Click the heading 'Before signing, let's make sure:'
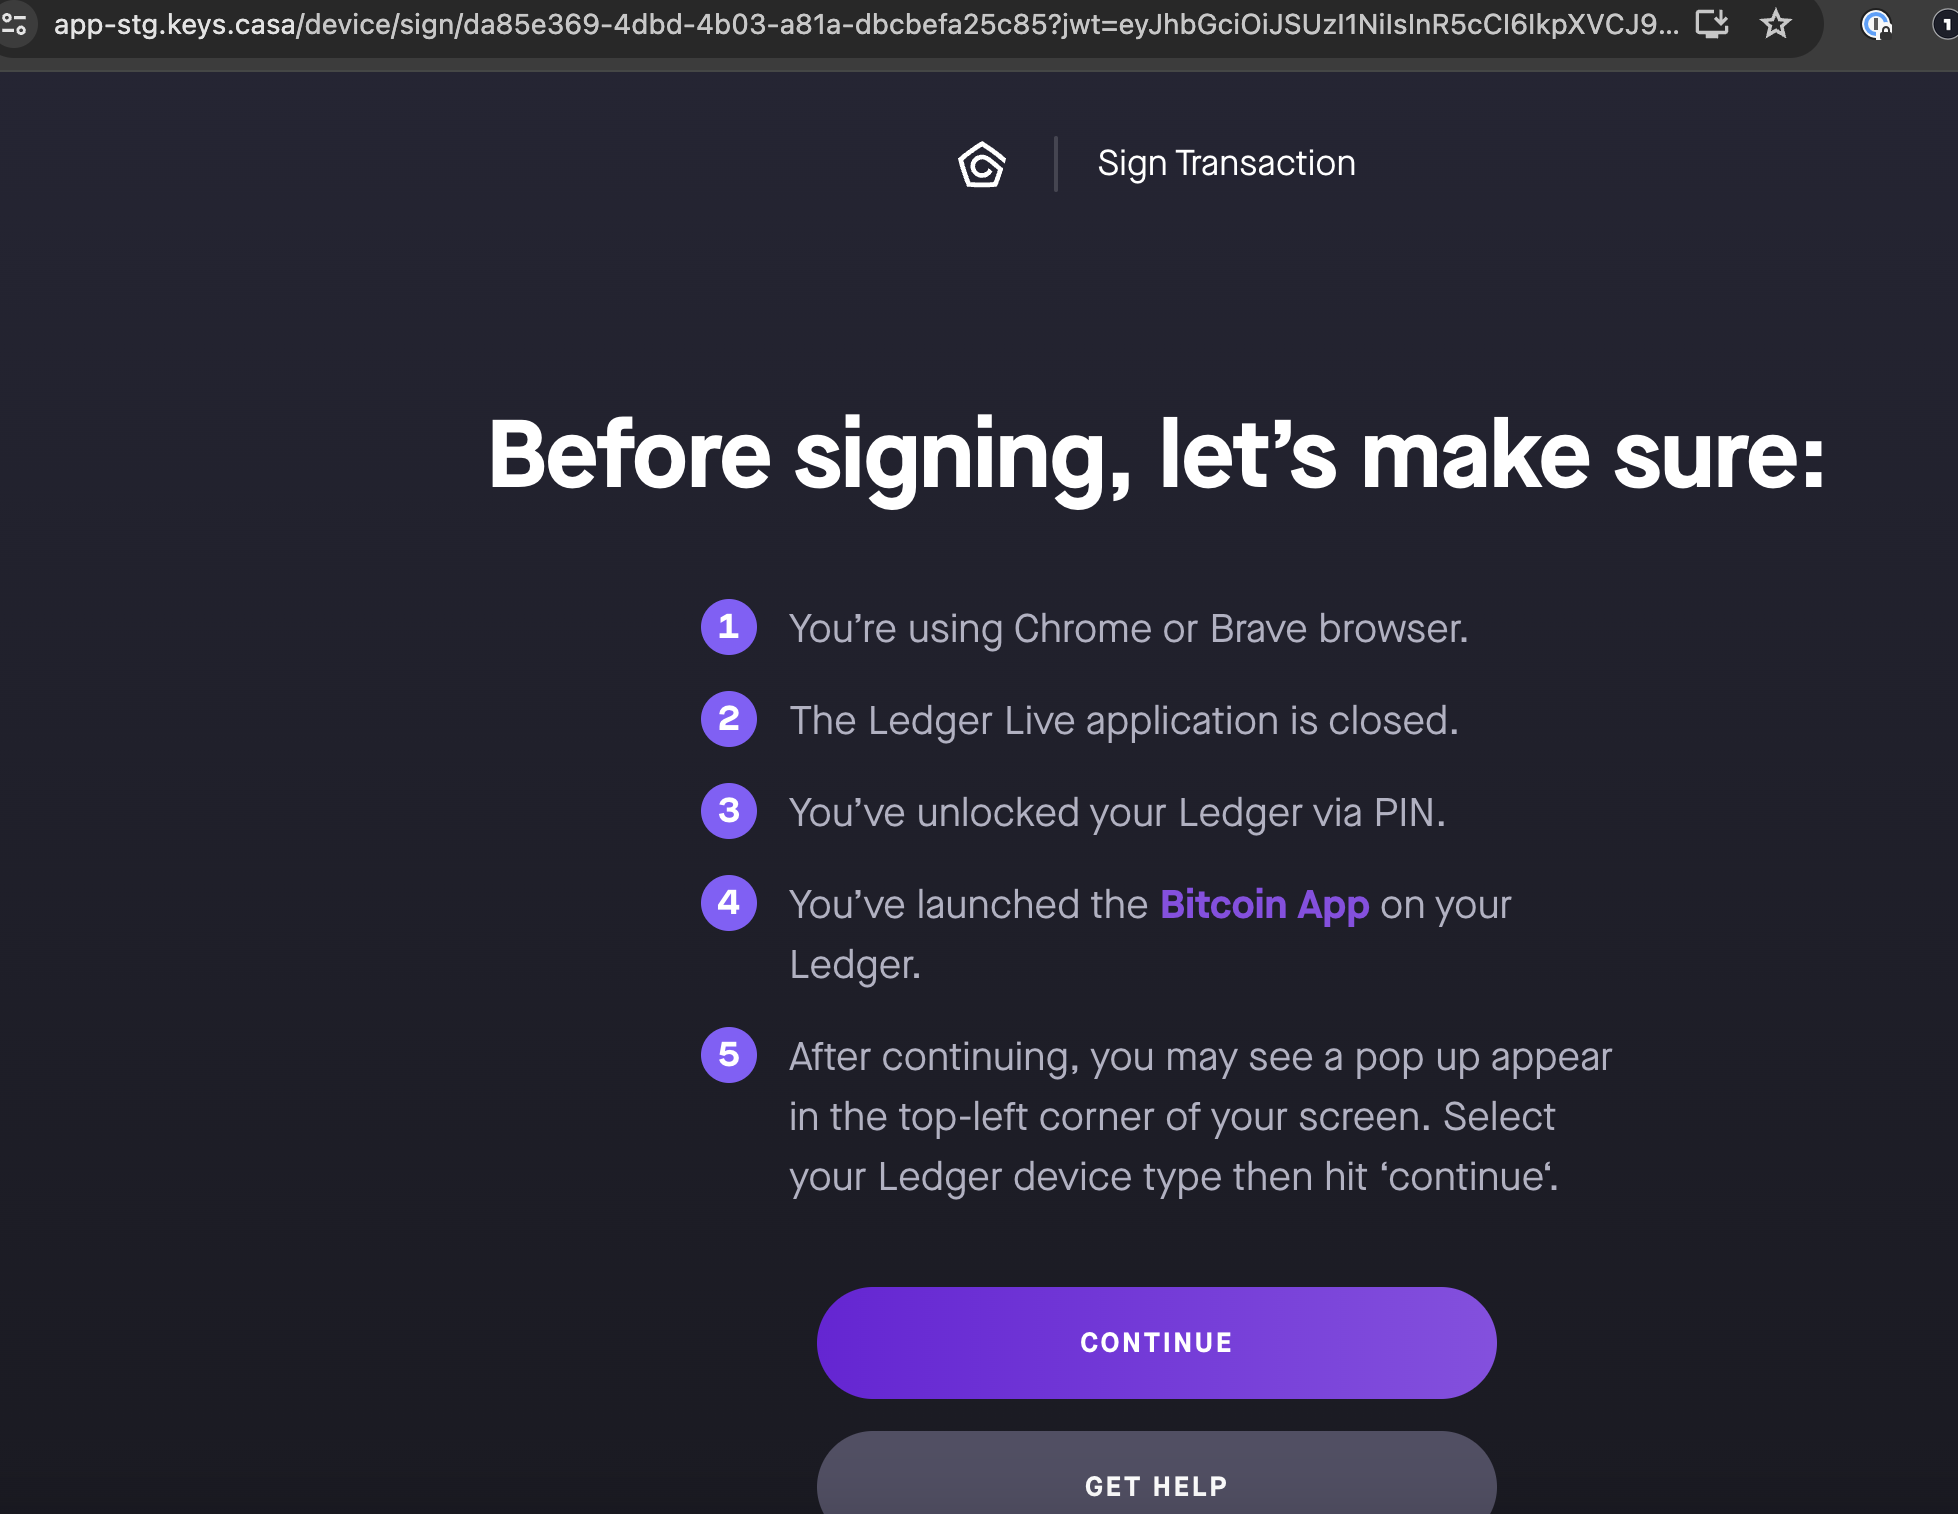Image resolution: width=1958 pixels, height=1514 pixels. pyautogui.click(x=1156, y=455)
